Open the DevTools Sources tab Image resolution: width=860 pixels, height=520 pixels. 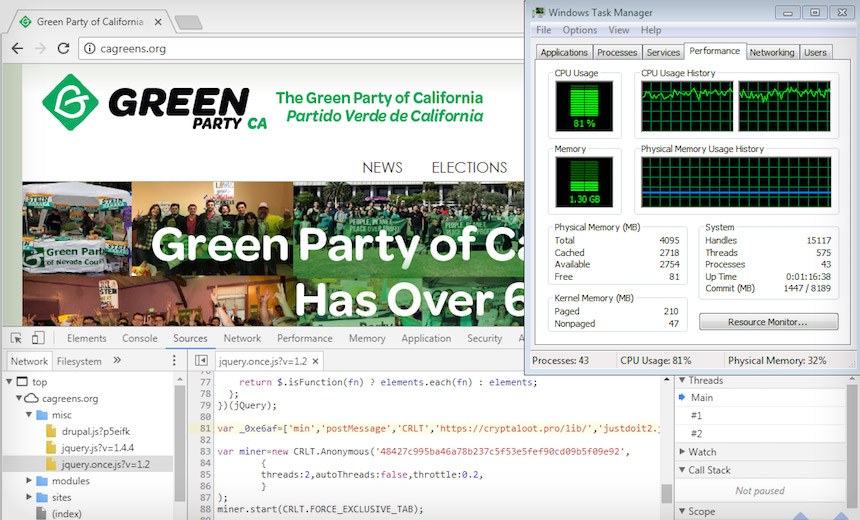click(x=190, y=338)
